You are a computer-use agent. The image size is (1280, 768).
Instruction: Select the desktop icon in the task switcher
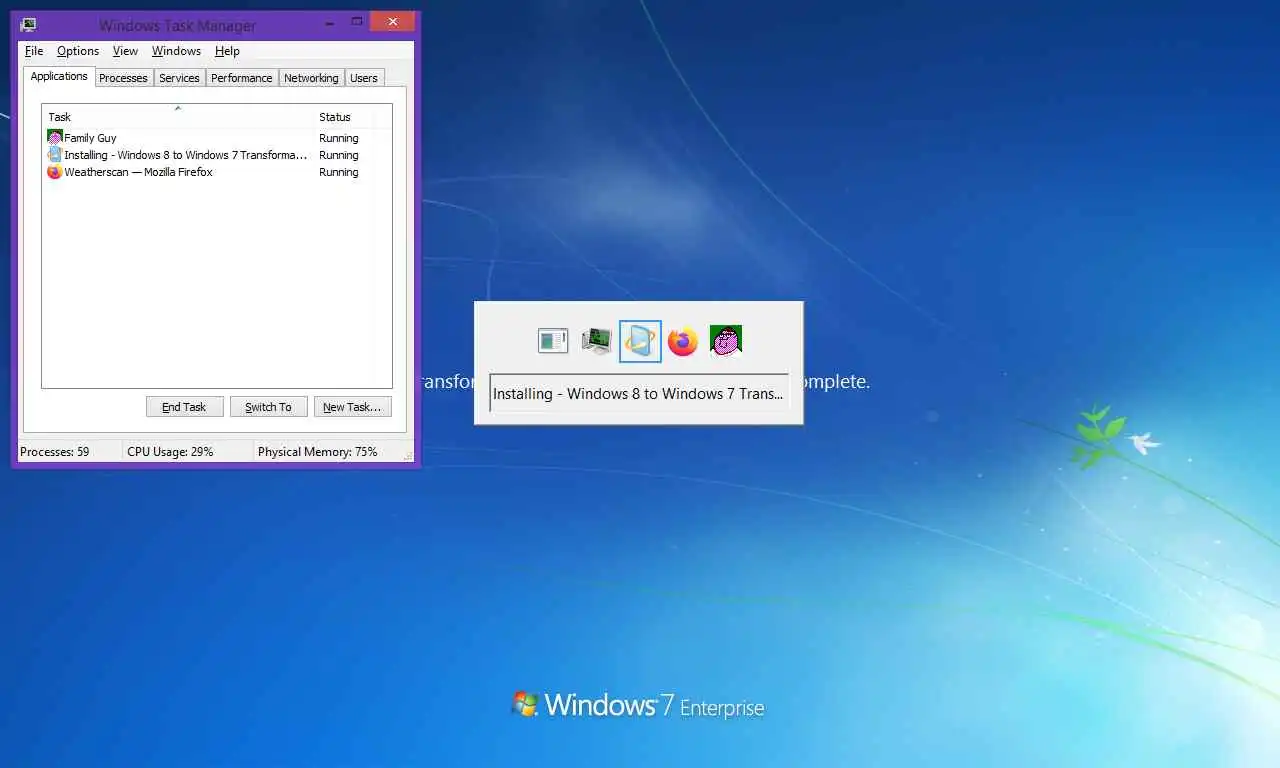click(553, 341)
